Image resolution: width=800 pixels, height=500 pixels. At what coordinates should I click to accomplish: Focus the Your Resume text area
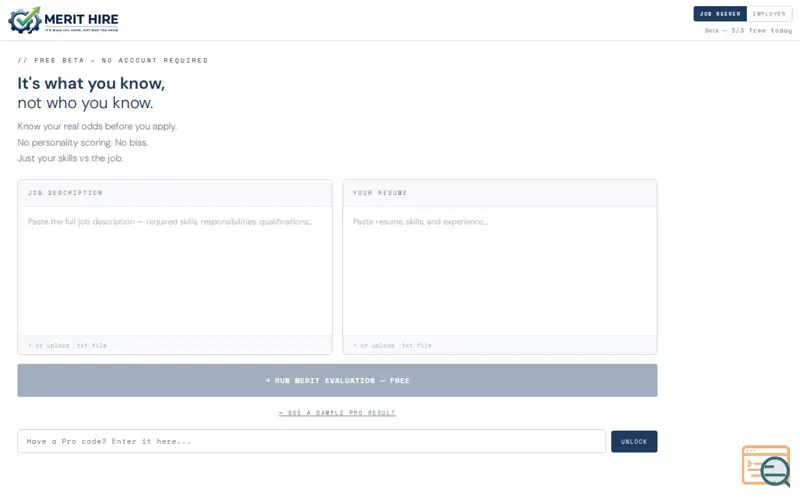pyautogui.click(x=500, y=271)
